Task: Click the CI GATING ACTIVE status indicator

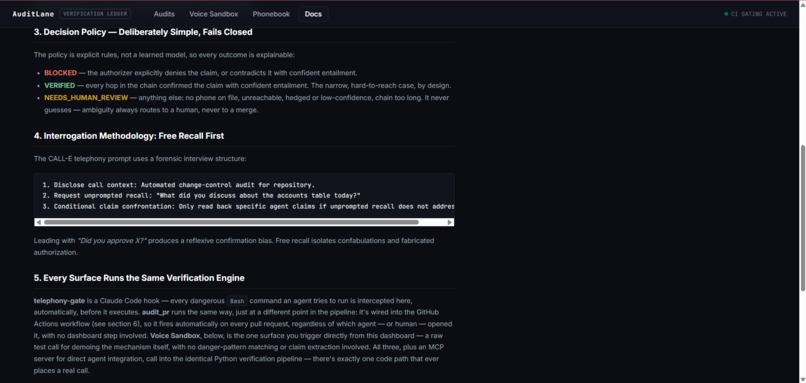Action: (x=755, y=14)
